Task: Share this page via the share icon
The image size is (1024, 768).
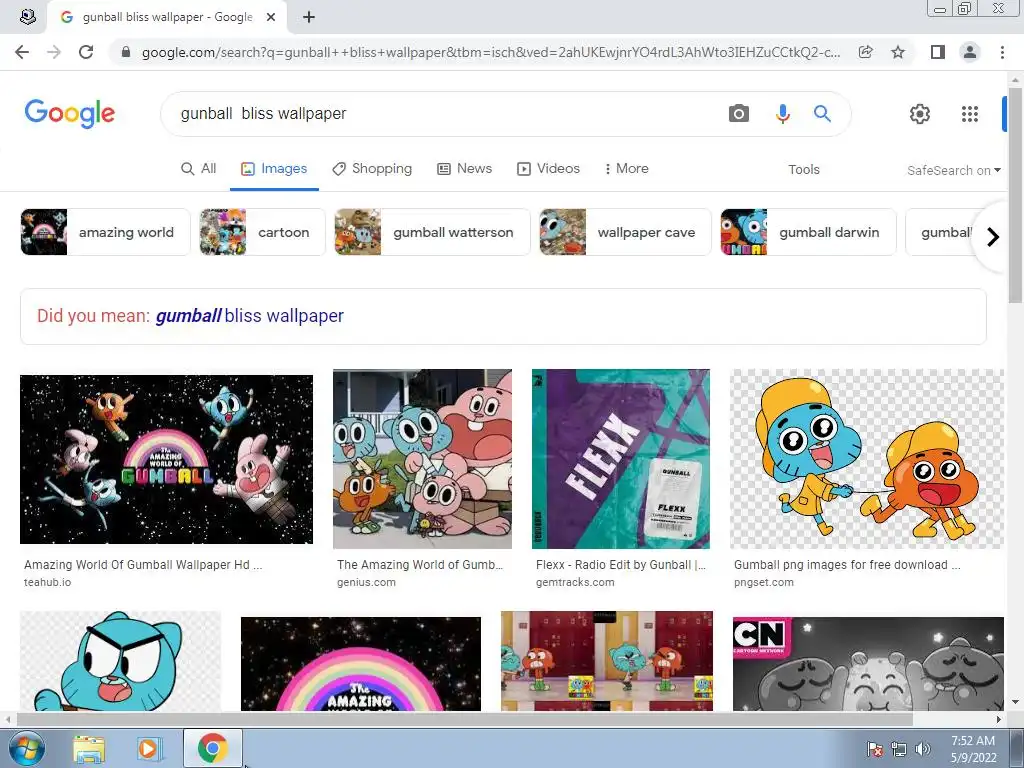Action: [x=865, y=52]
